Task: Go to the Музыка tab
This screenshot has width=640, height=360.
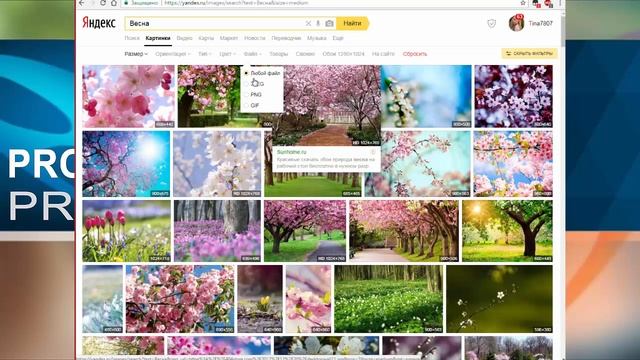Action: tap(317, 38)
